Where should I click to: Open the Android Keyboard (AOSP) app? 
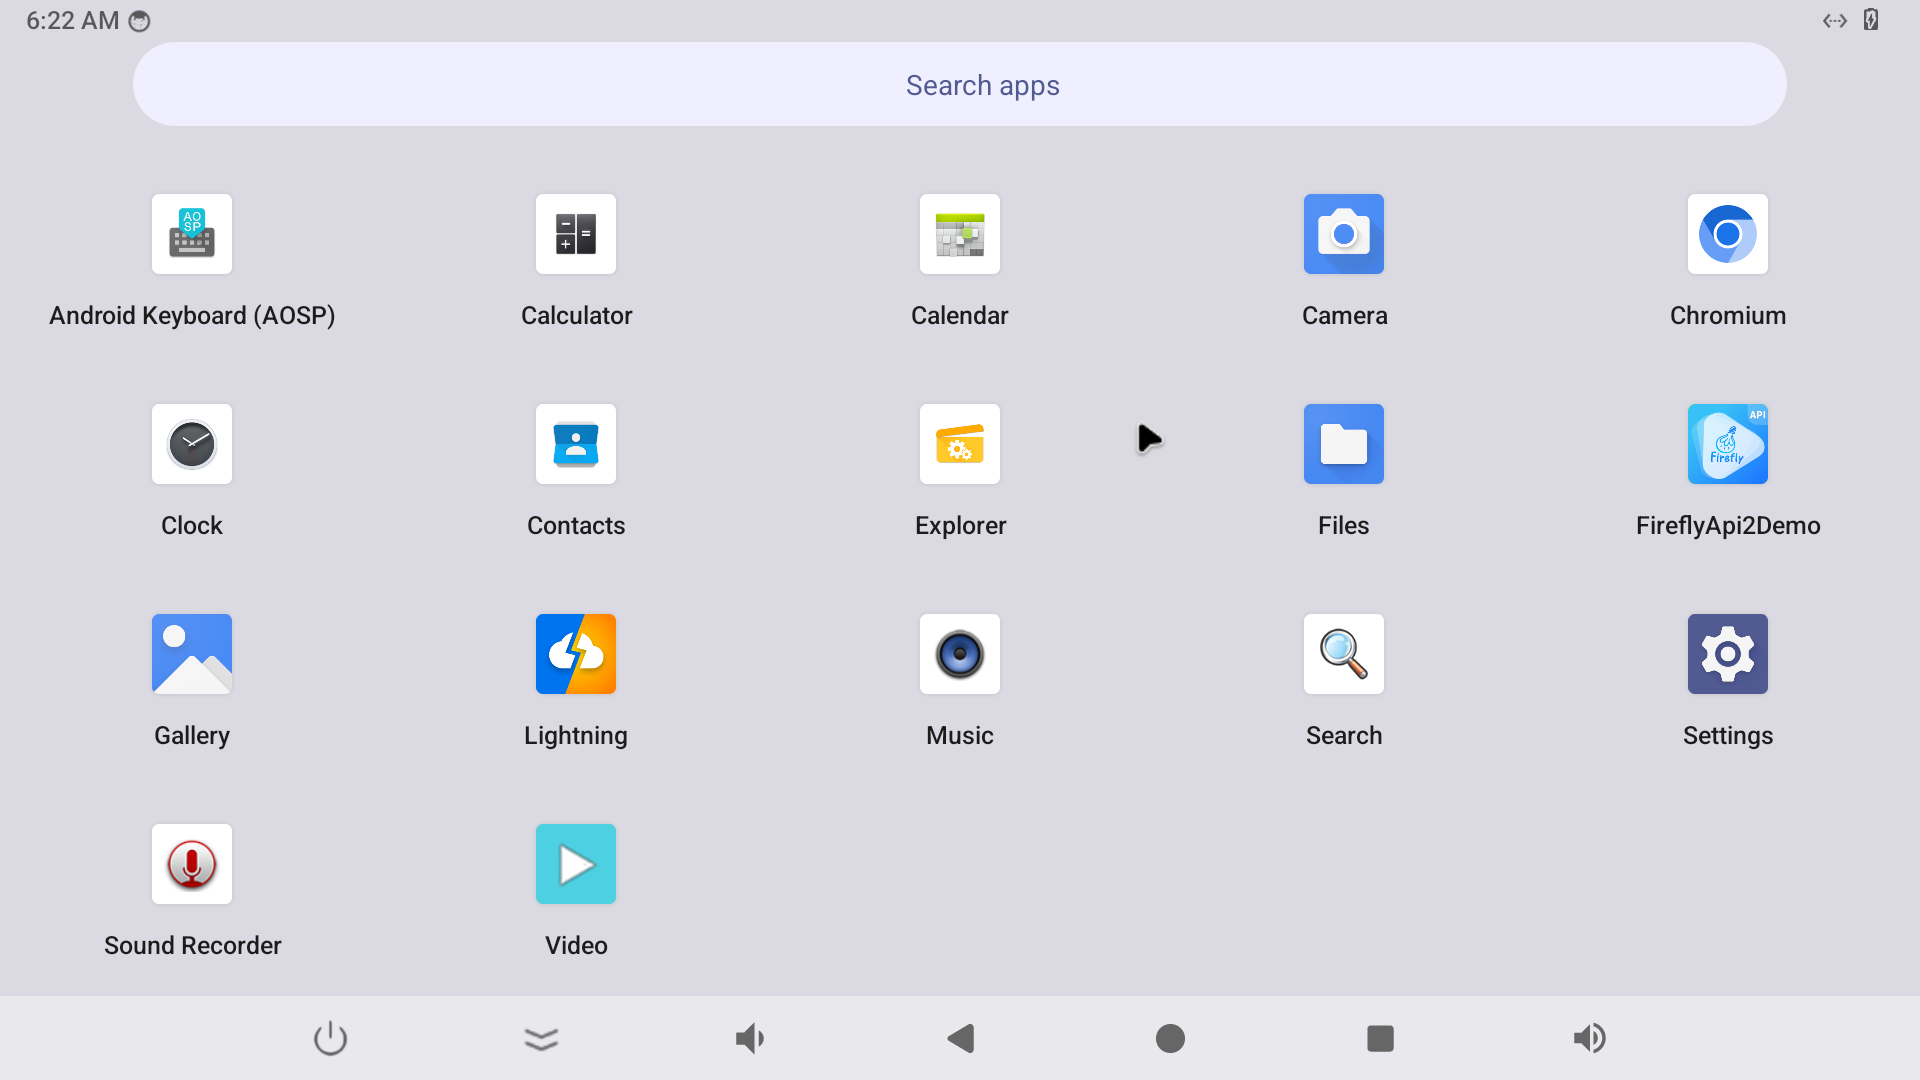192,234
